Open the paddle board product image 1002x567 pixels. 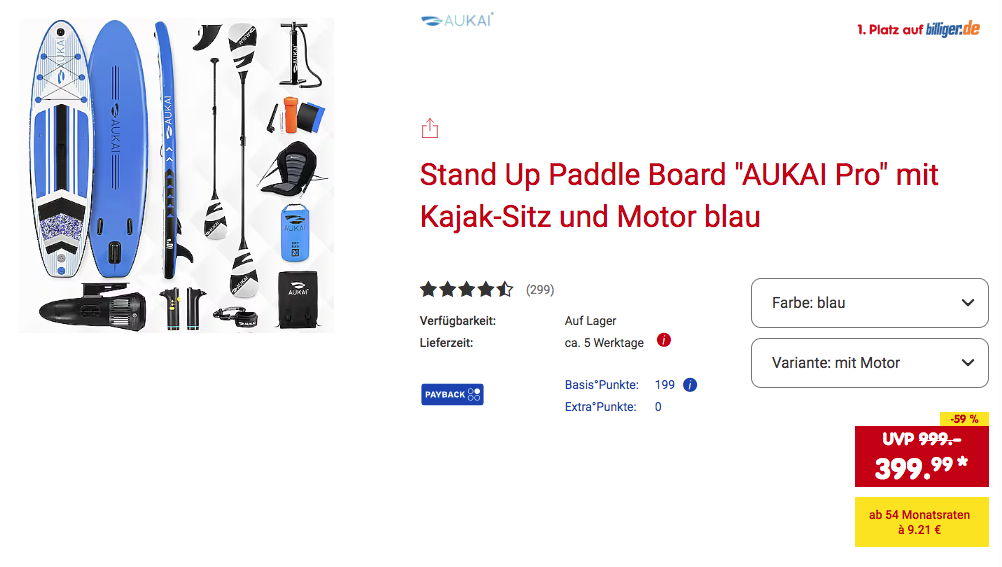176,175
